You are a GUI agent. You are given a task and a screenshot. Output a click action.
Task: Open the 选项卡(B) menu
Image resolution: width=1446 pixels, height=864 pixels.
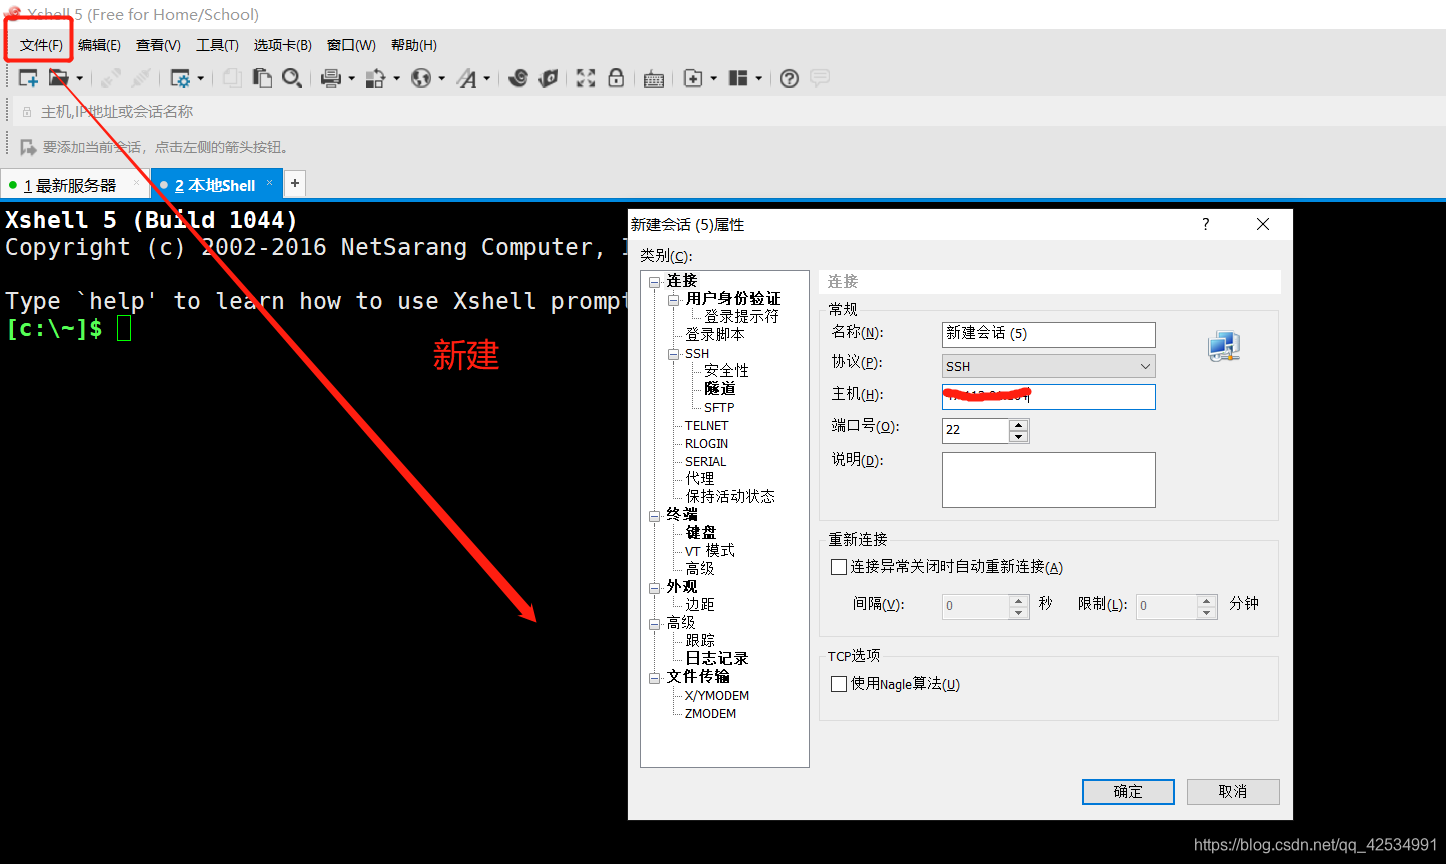282,45
